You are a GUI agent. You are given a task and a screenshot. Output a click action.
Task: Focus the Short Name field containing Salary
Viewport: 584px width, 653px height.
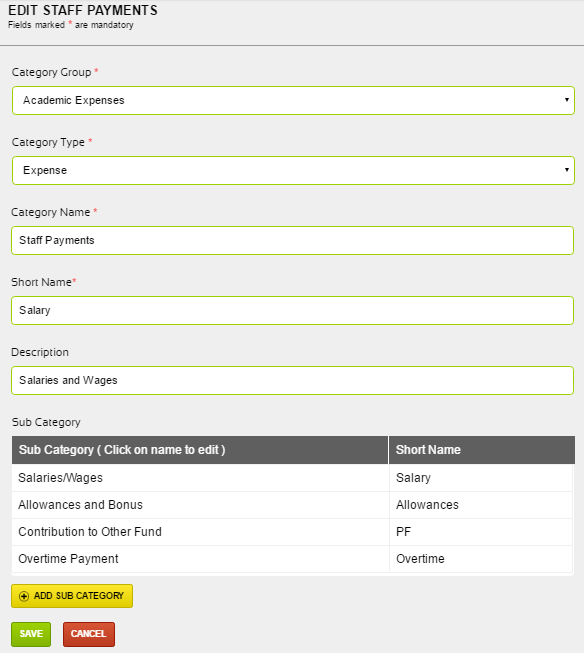292,310
